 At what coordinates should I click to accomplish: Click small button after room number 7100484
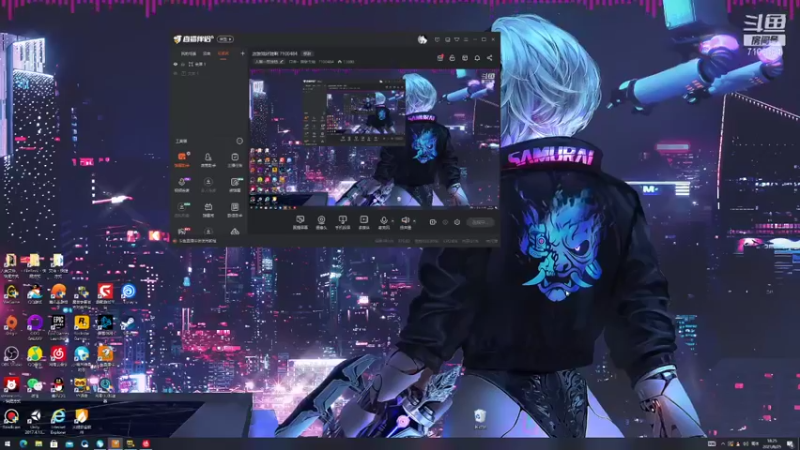pyautogui.click(x=307, y=54)
